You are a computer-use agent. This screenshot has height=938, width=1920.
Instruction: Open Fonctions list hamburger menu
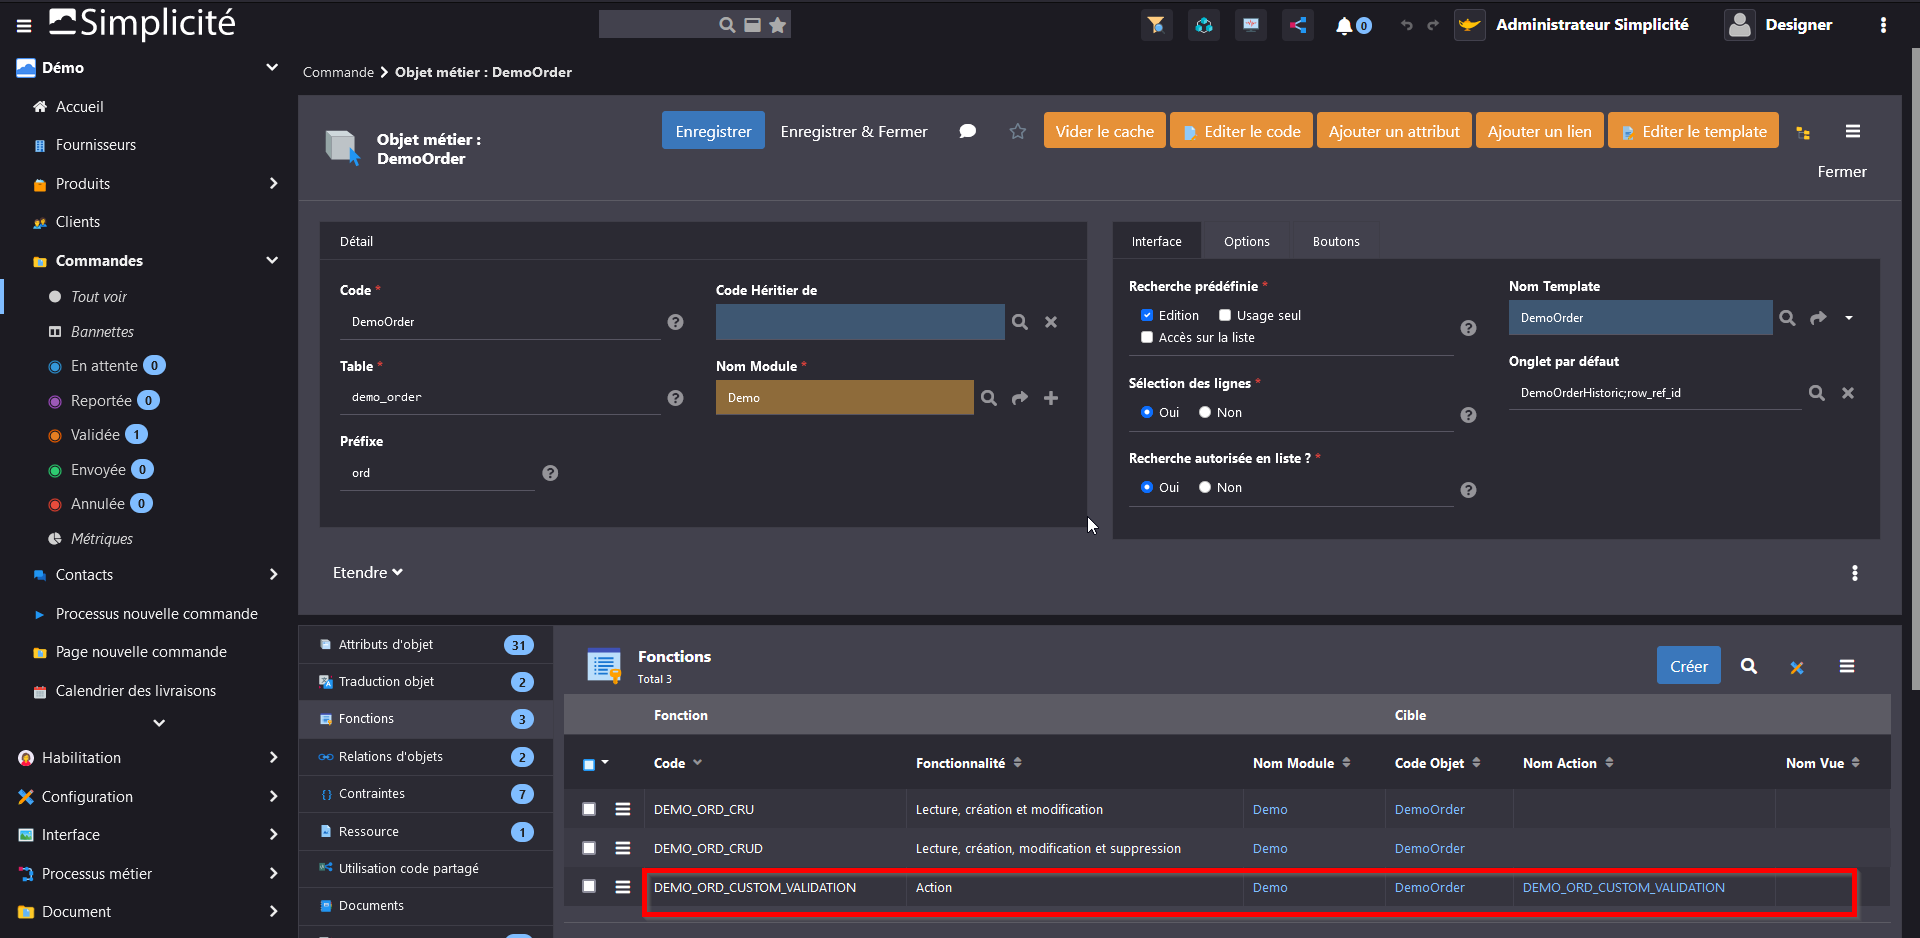click(x=1847, y=666)
